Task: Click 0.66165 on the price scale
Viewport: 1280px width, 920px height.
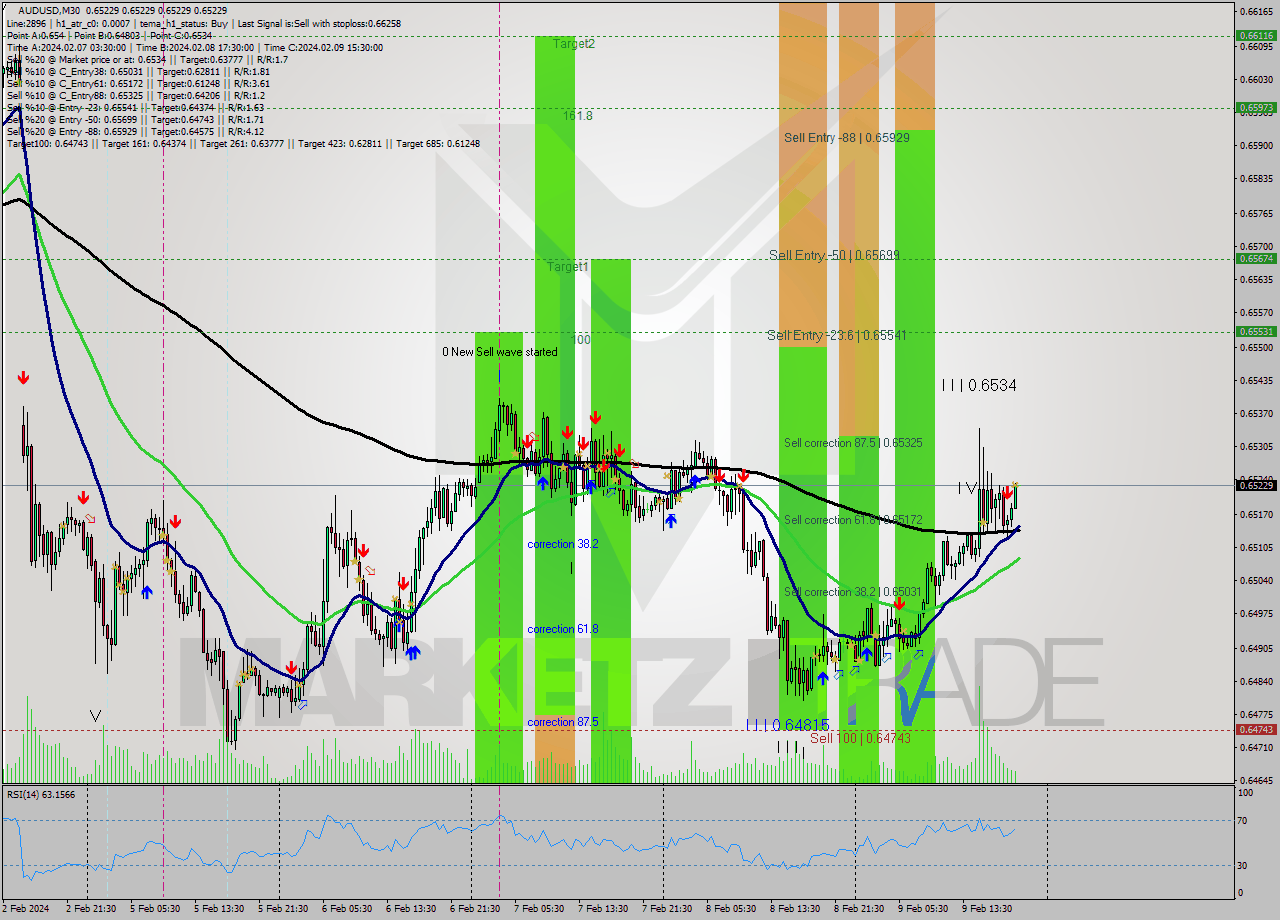Action: (x=1256, y=12)
